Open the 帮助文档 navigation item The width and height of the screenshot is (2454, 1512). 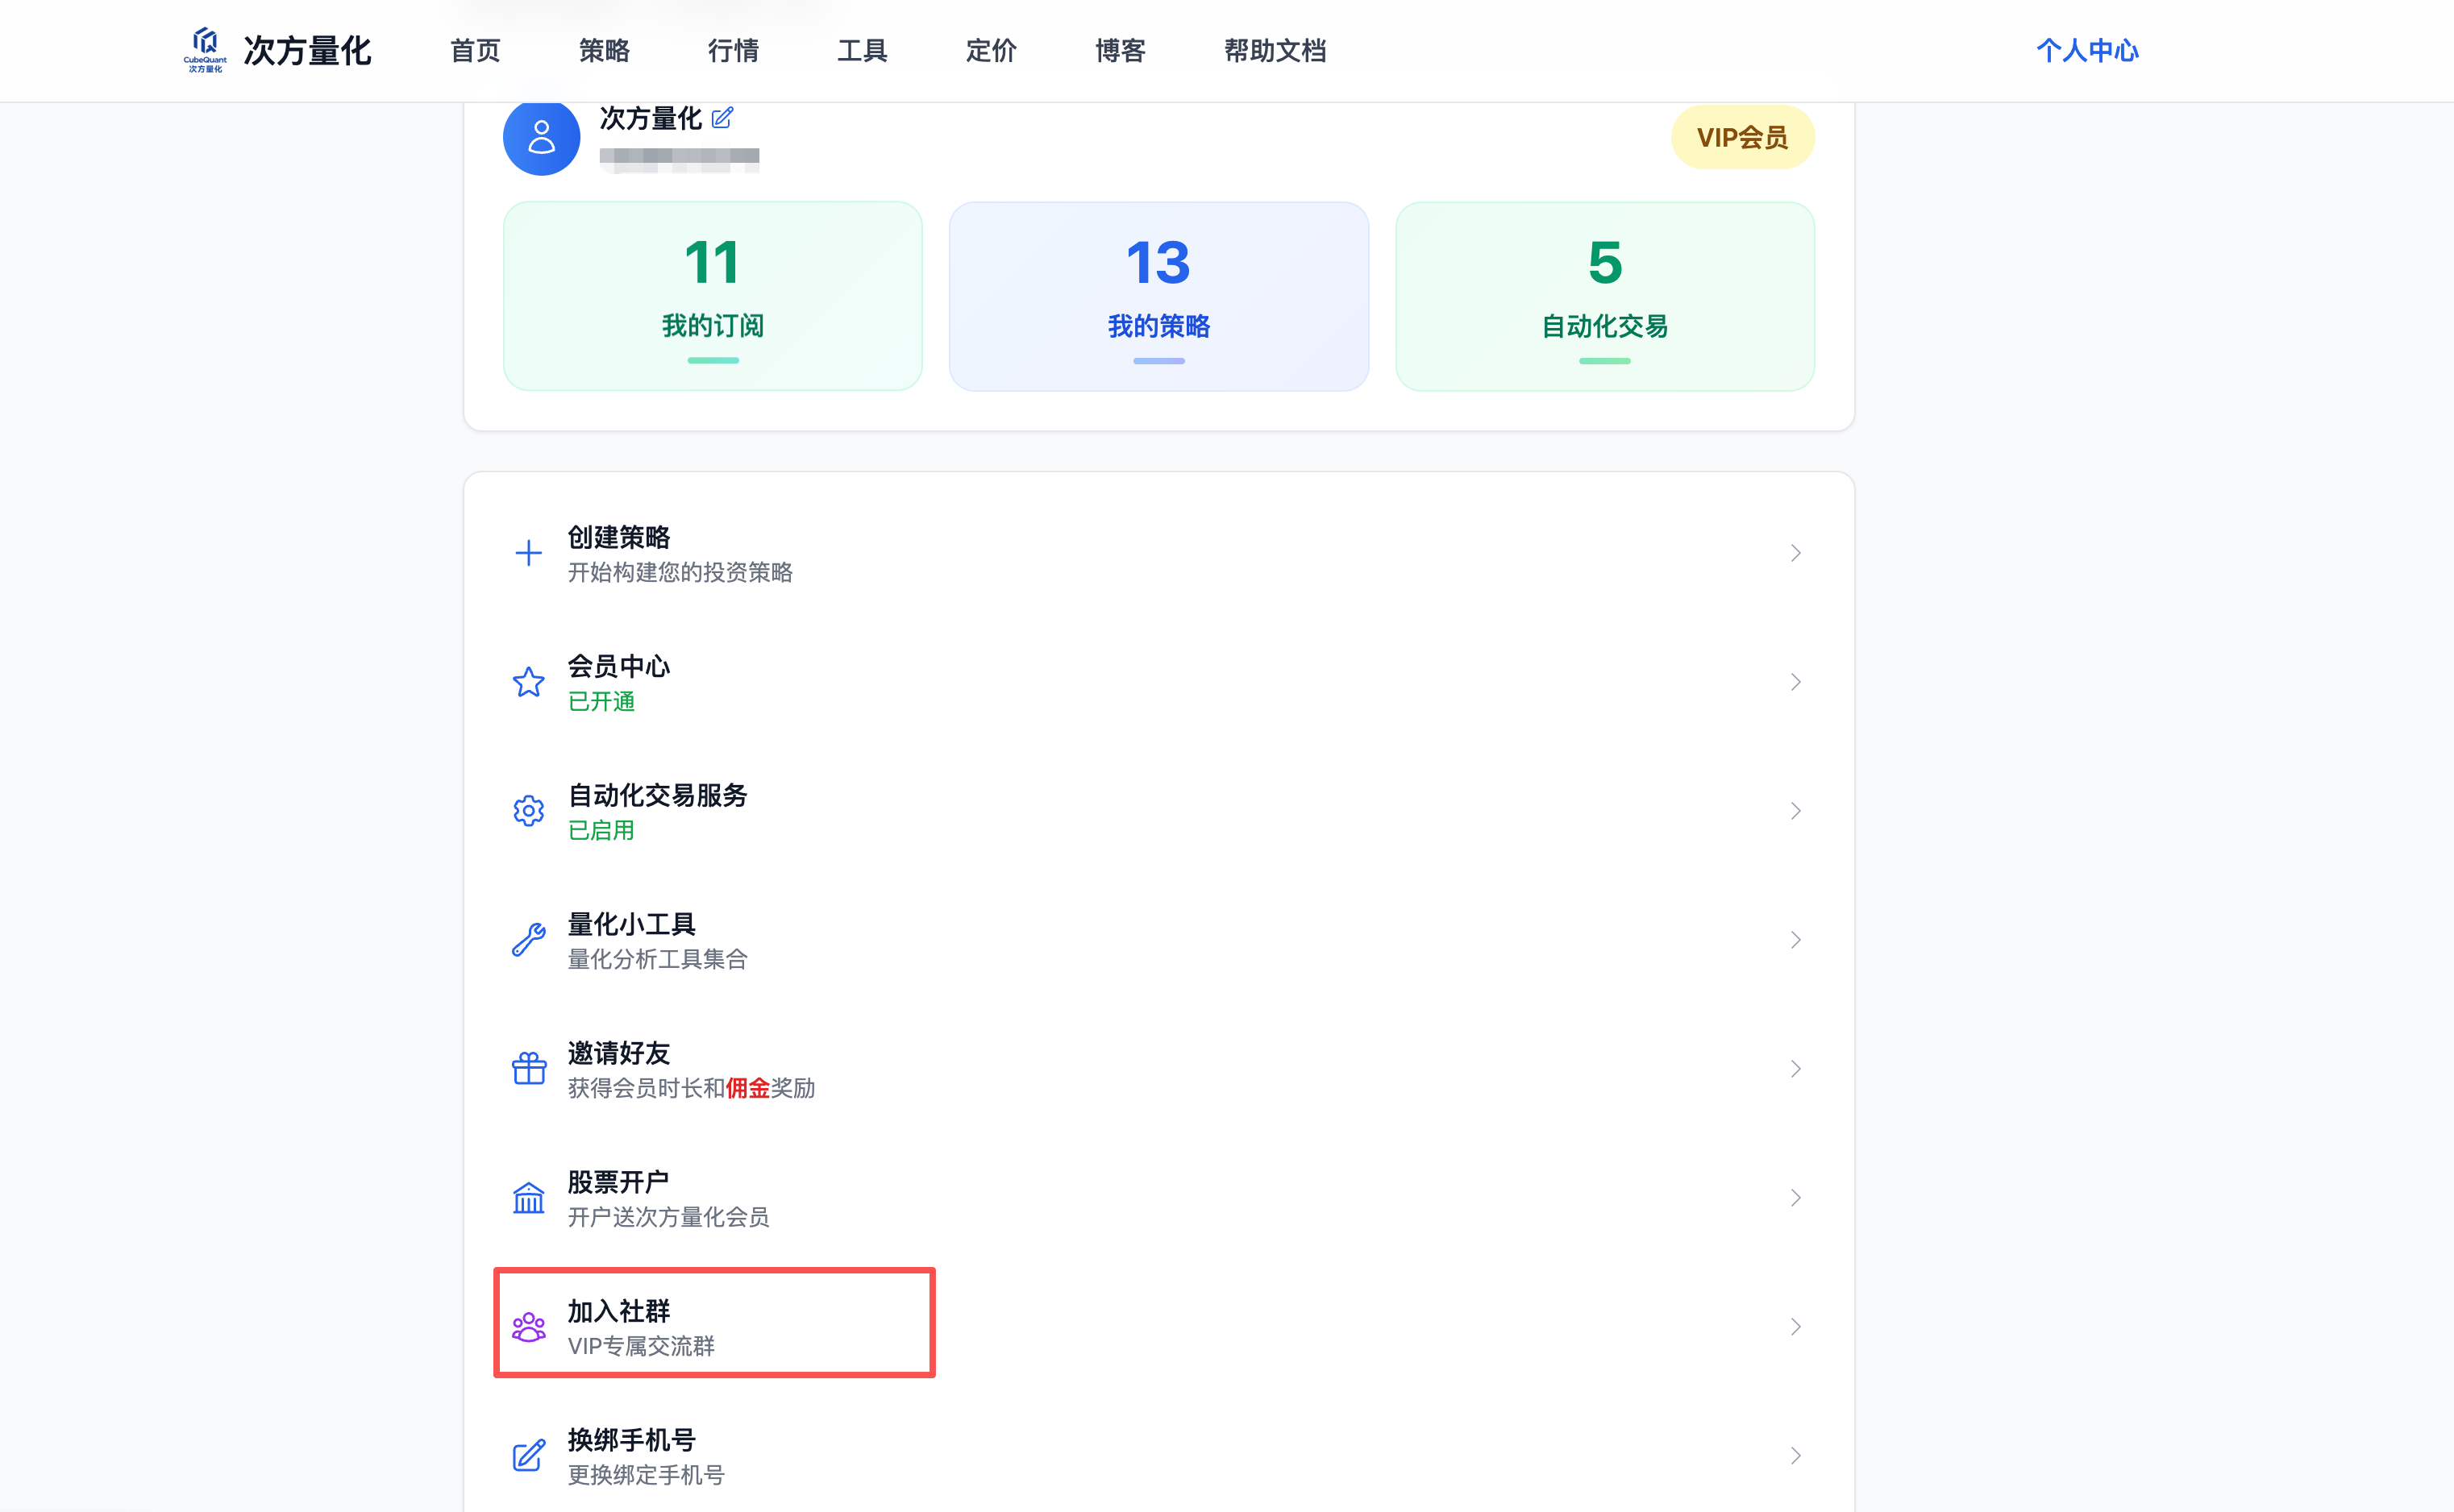1274,50
